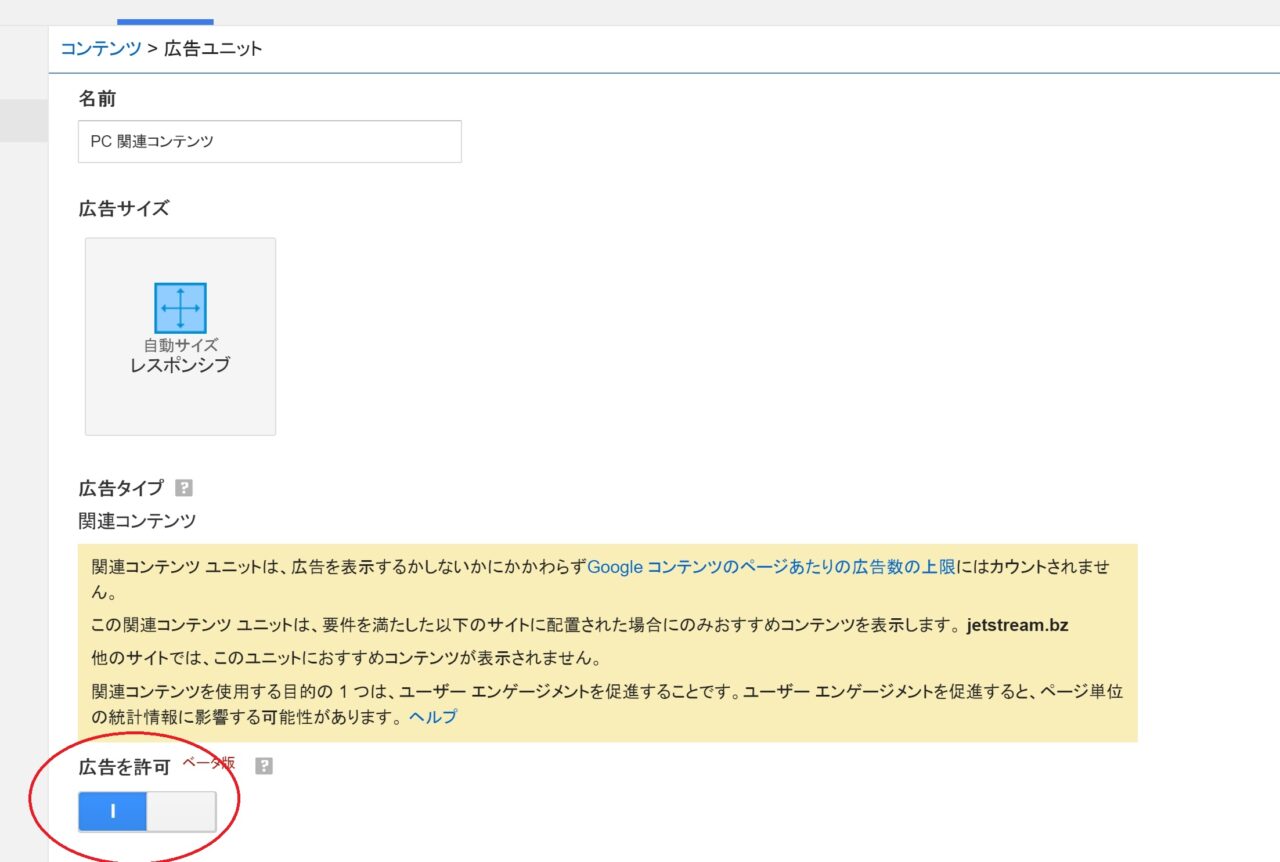Click the 自動サイズ caption in the tile
Screen dimensions: 1280x862
[x=180, y=345]
